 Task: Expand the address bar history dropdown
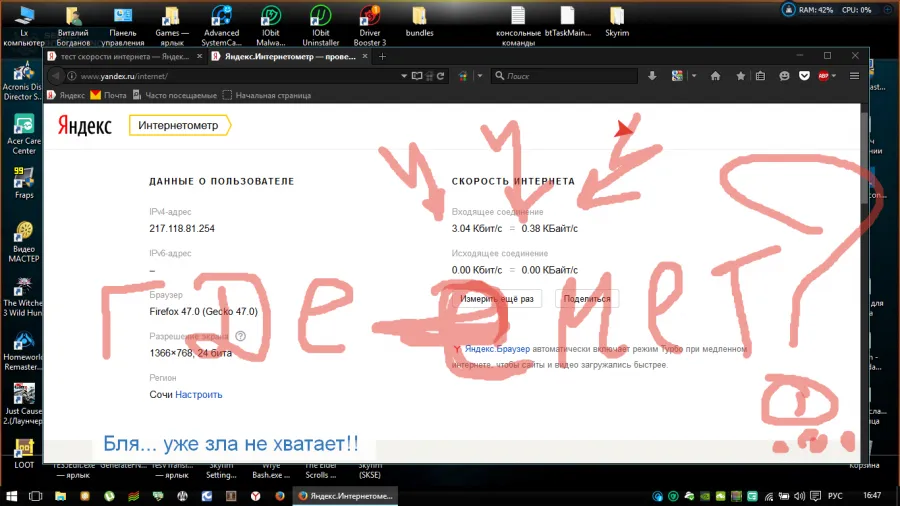[x=404, y=76]
